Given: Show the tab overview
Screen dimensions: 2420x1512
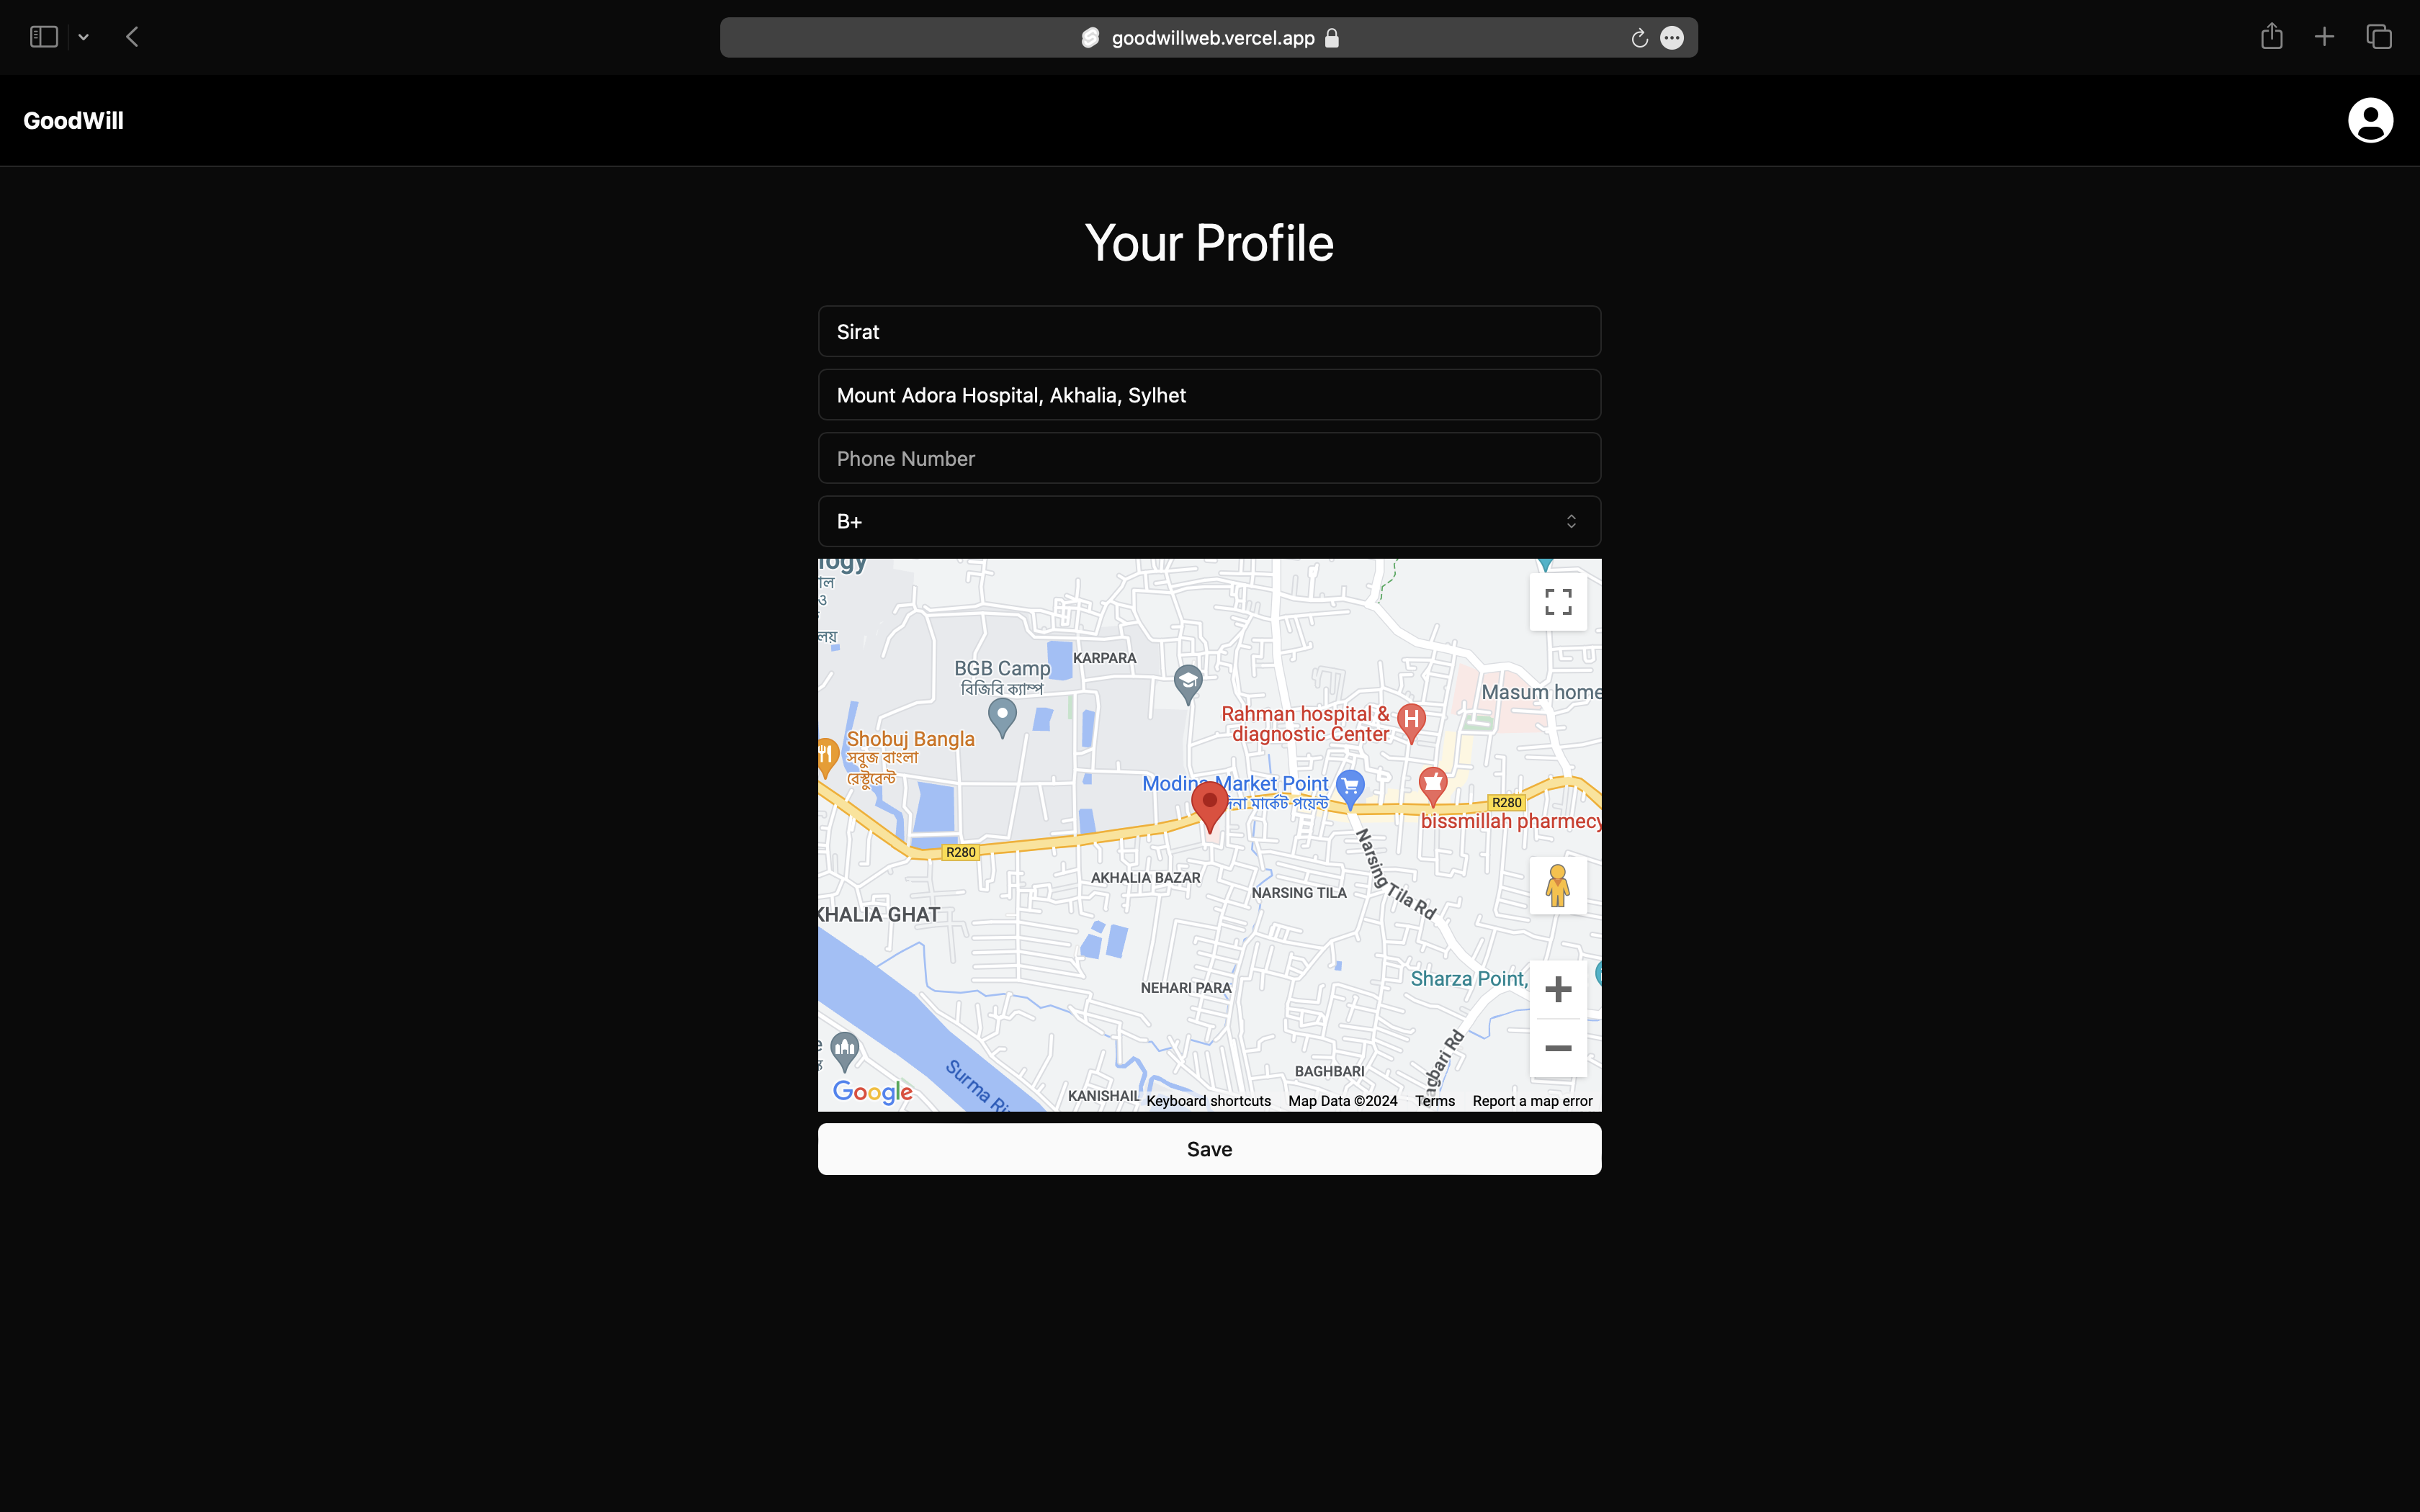Looking at the screenshot, I should [x=2378, y=37].
